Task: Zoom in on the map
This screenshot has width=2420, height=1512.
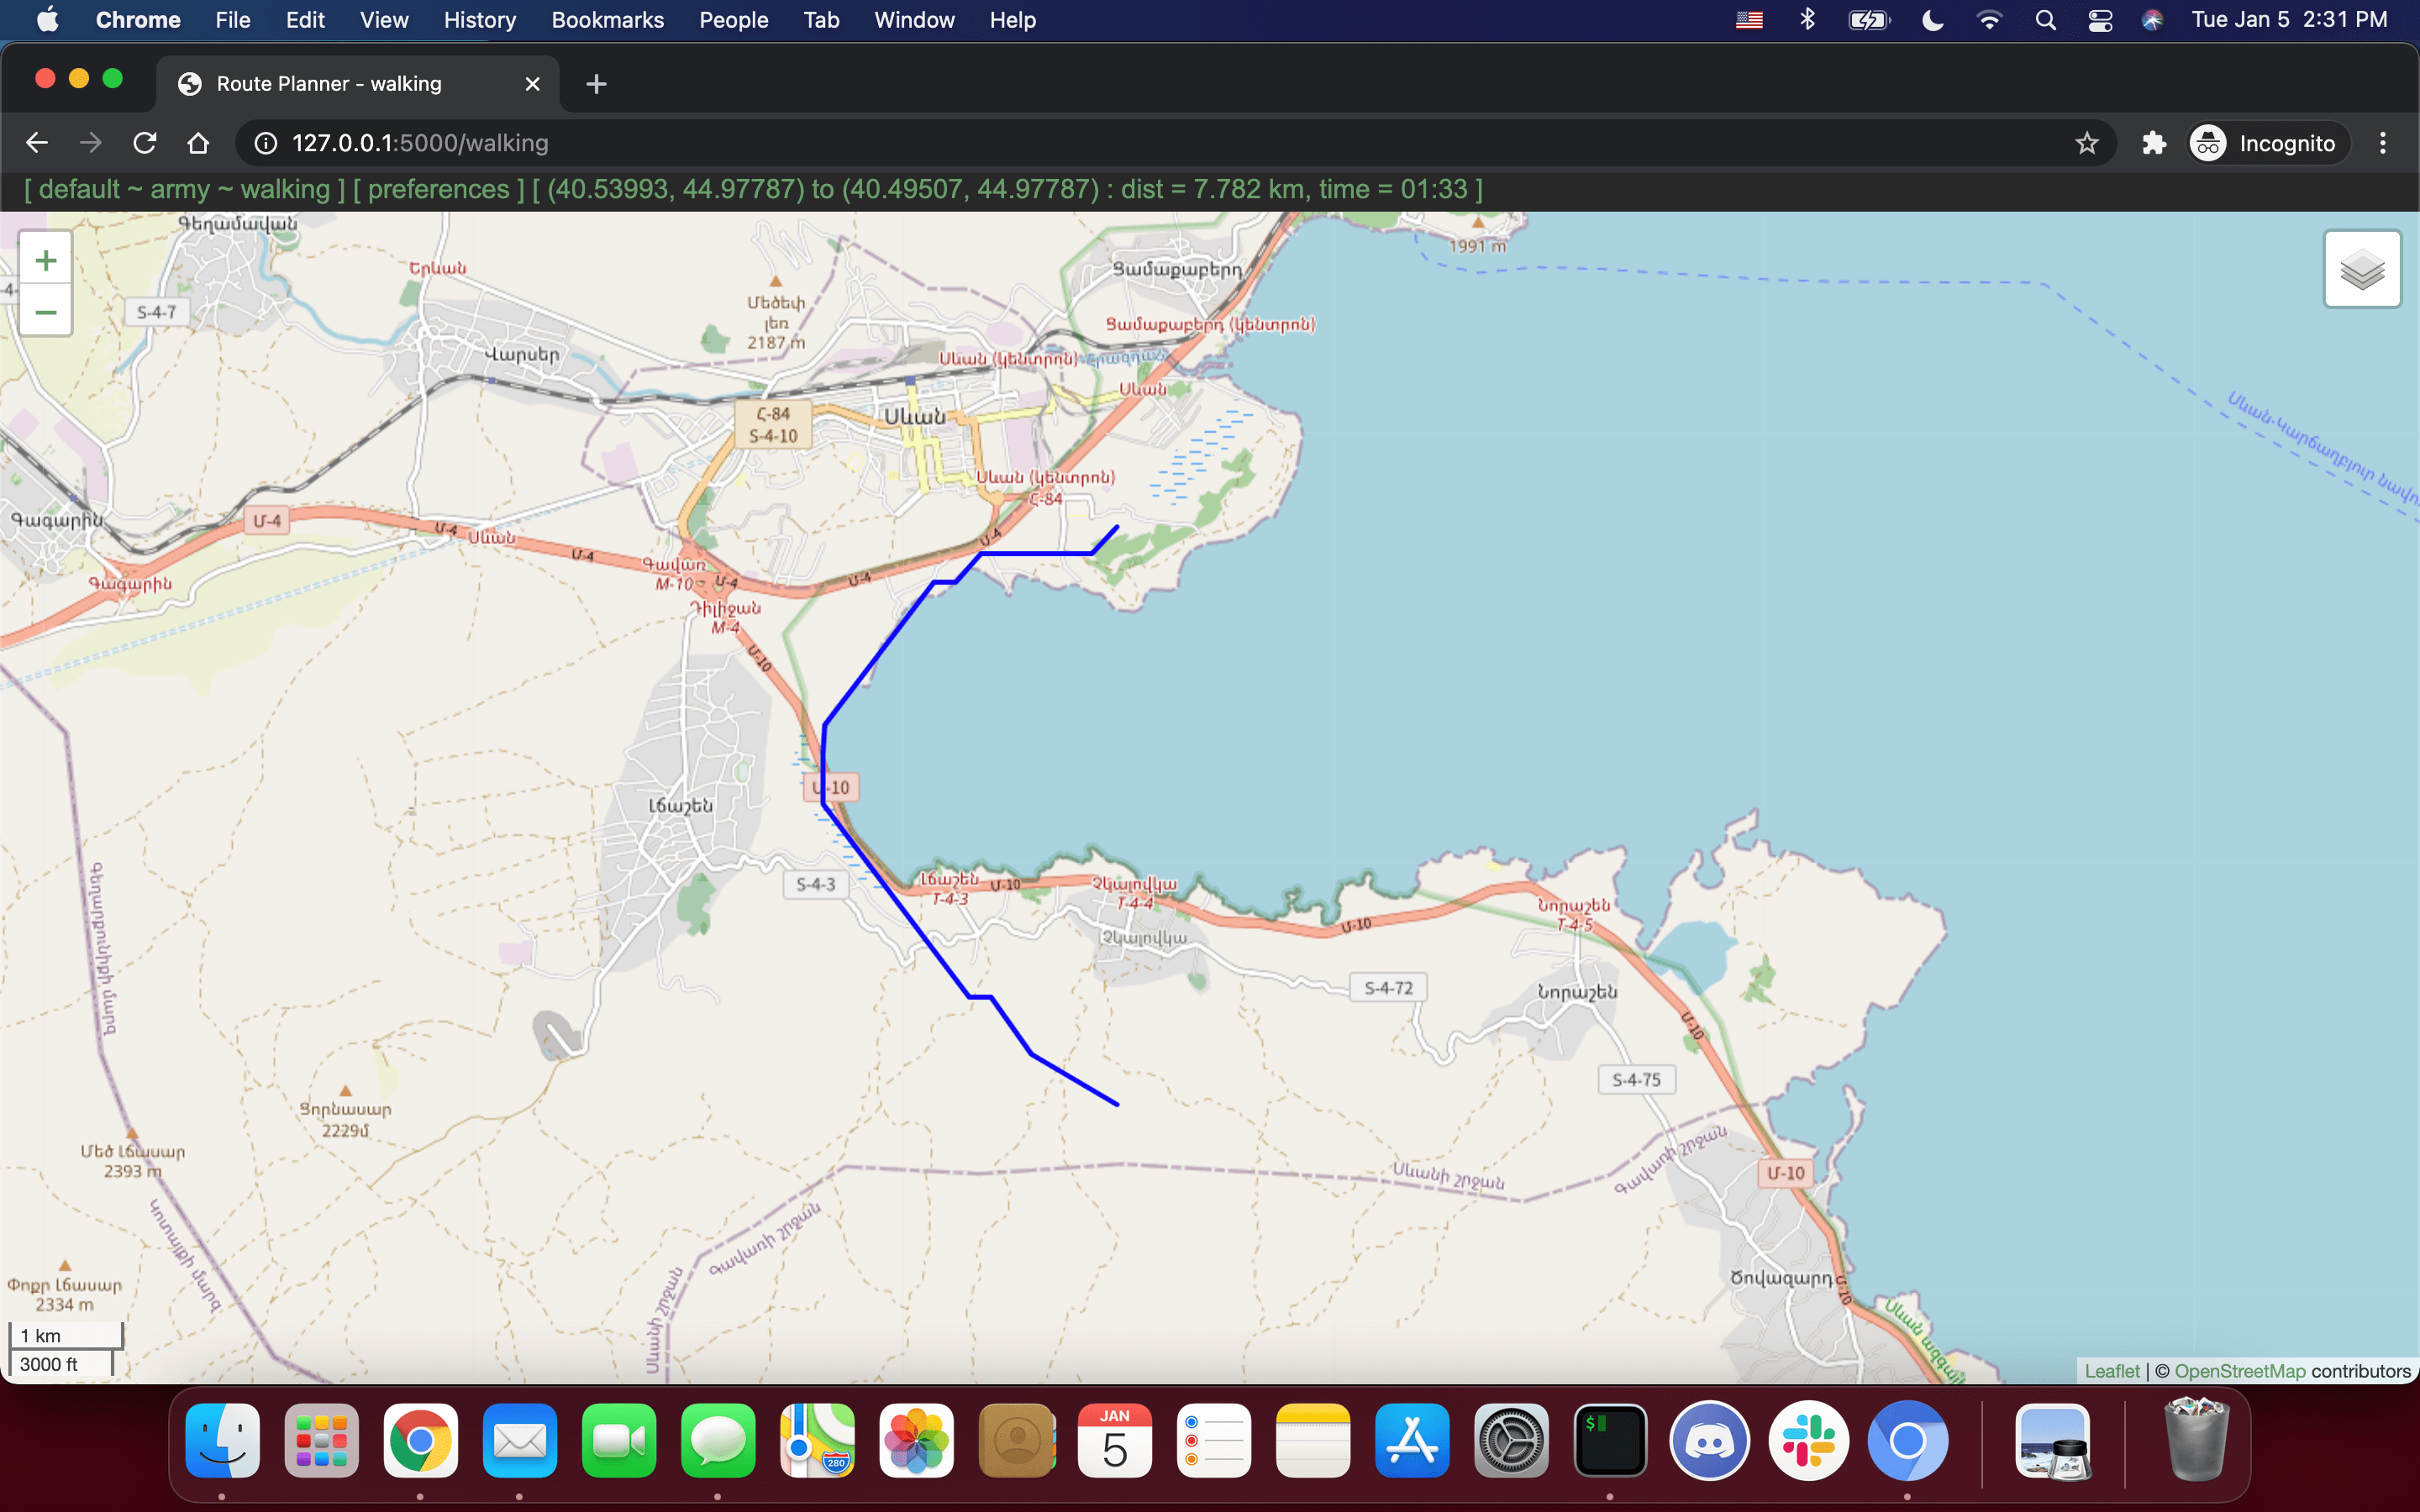Action: point(45,260)
